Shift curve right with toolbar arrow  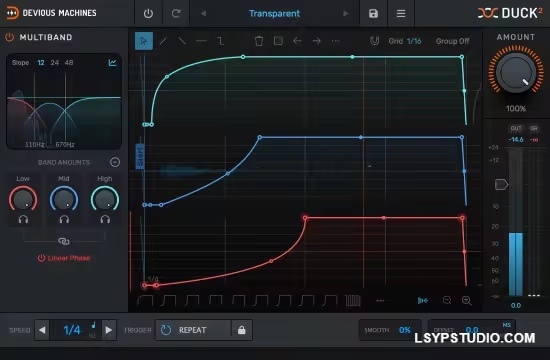(316, 41)
